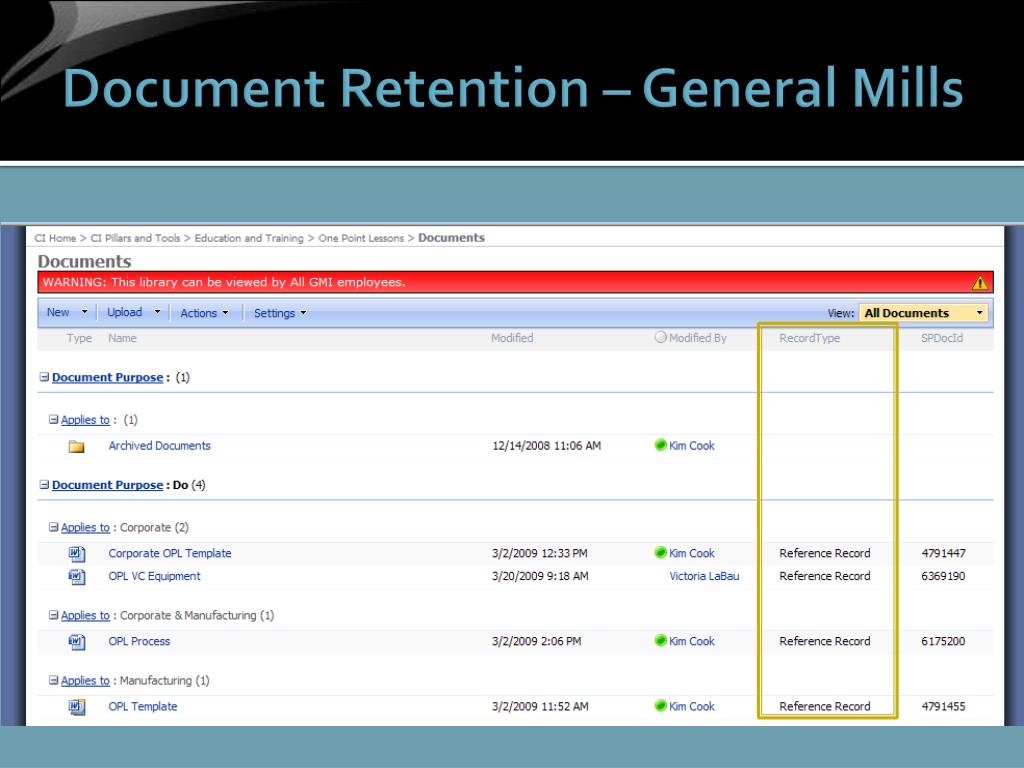Open OPL VC Equipment document
Image resolution: width=1024 pixels, height=768 pixels.
pos(154,577)
